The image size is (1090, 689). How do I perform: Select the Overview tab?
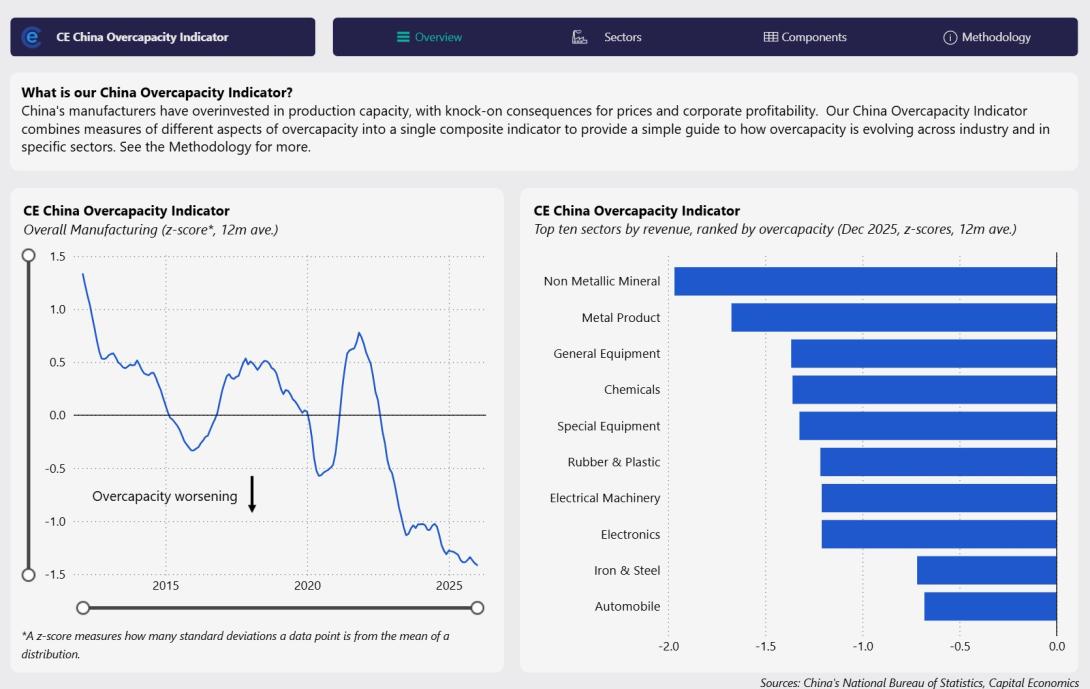coord(438,37)
